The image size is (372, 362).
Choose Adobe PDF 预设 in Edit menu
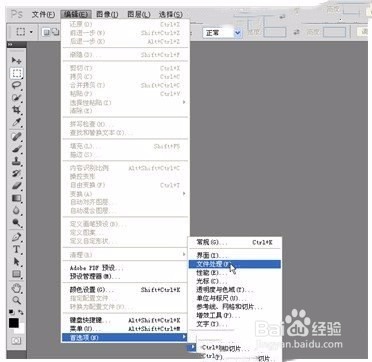coord(126,268)
